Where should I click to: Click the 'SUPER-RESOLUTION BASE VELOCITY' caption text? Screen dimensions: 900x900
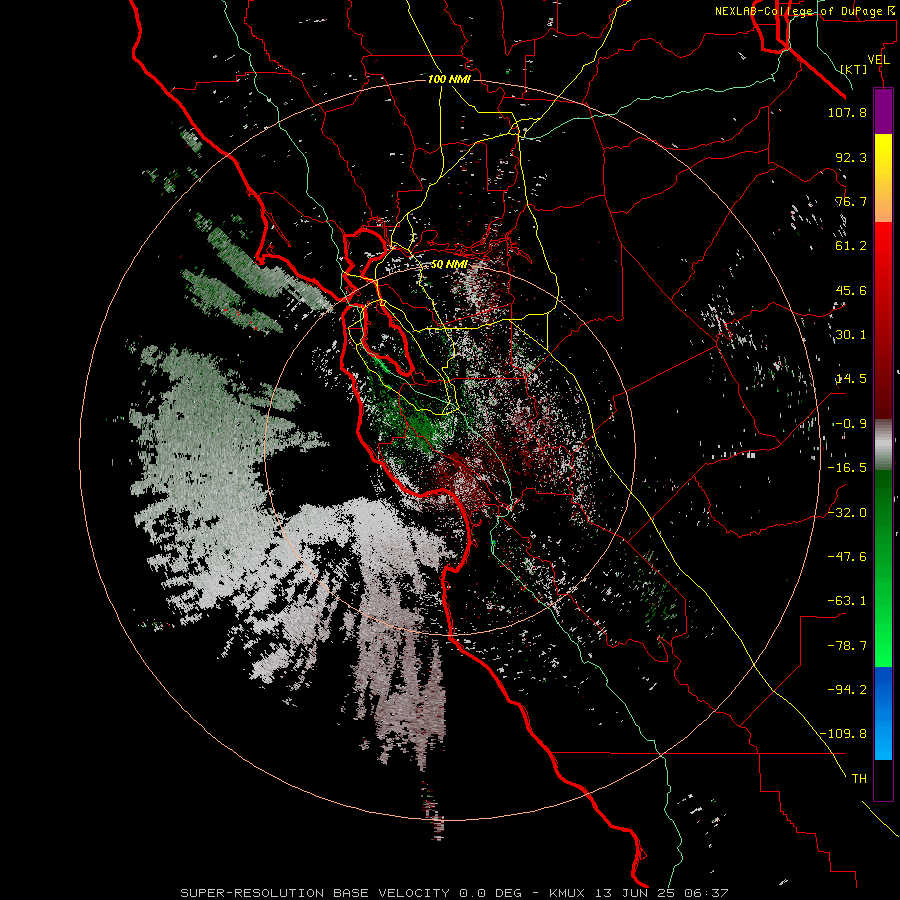click(315, 893)
